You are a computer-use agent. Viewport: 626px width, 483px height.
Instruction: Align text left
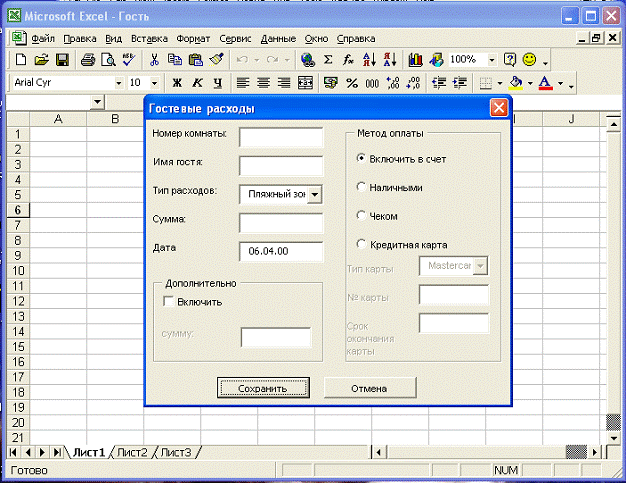point(243,83)
